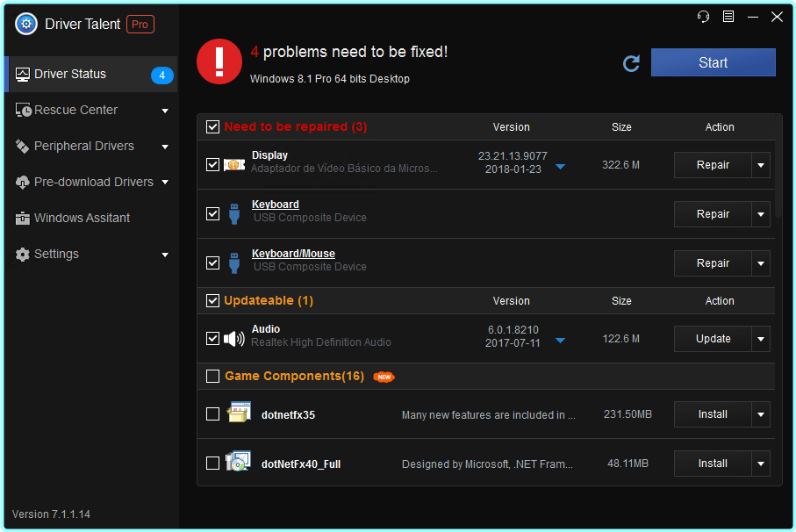Viewport: 796px width, 532px height.
Task: Click the Driver Status monitor icon
Action: click(x=22, y=74)
